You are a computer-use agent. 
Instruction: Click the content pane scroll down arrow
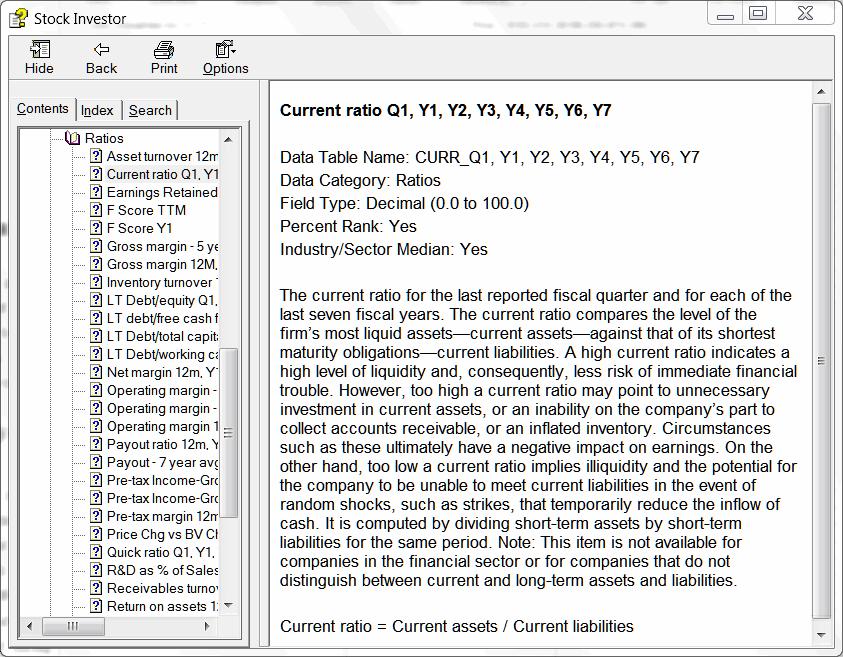tap(821, 635)
